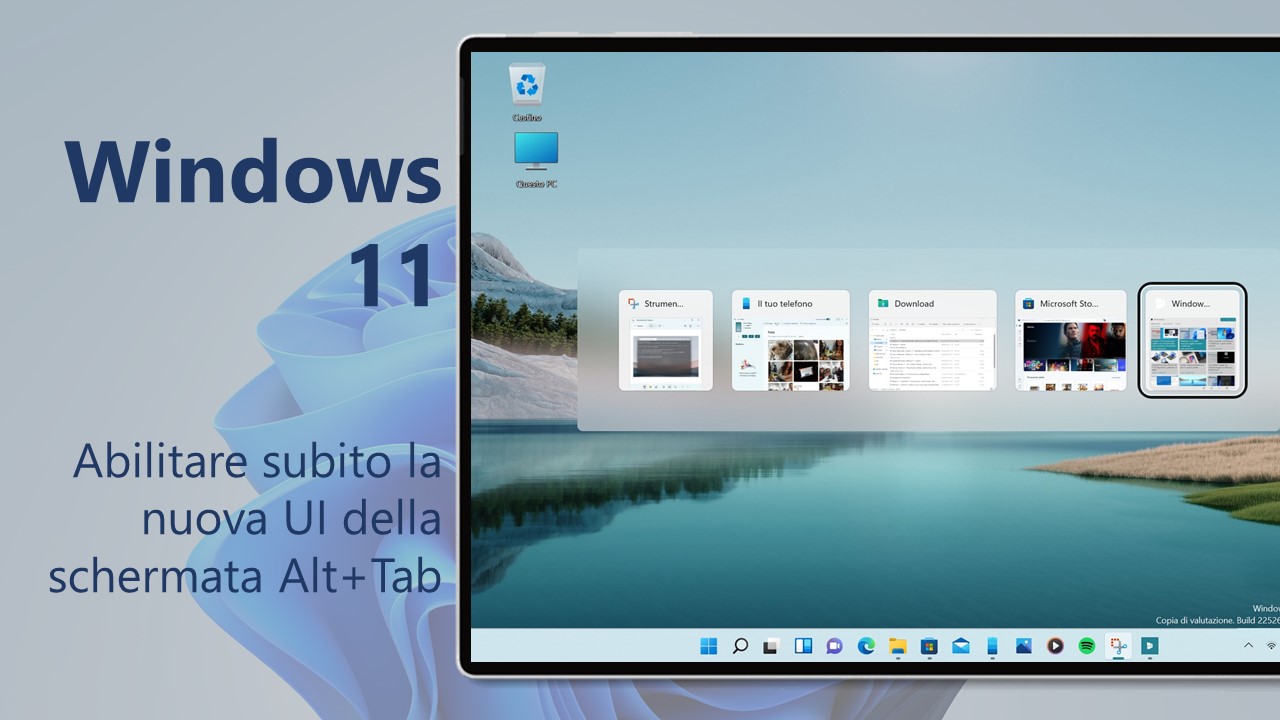Open Wi-Fi network status icon
Screen dimensions: 1280x720
coord(1272,646)
